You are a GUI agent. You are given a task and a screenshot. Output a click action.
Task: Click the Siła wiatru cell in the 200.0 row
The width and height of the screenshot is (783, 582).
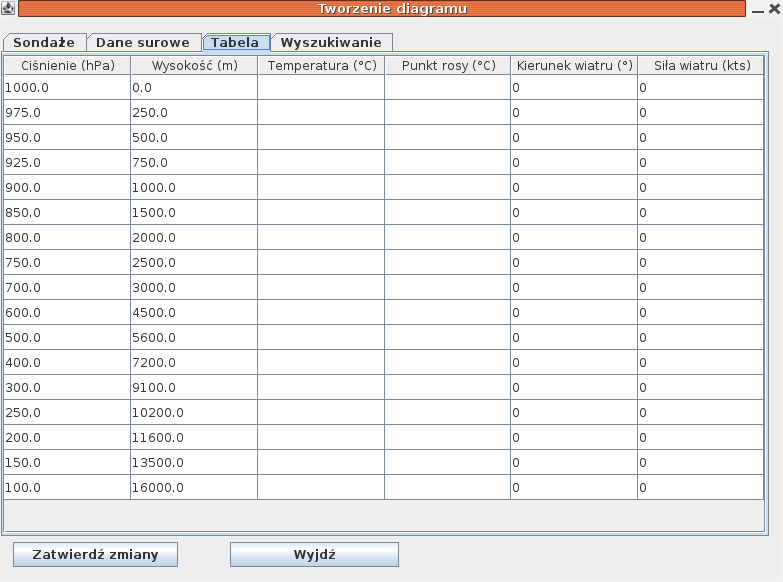[701, 437]
